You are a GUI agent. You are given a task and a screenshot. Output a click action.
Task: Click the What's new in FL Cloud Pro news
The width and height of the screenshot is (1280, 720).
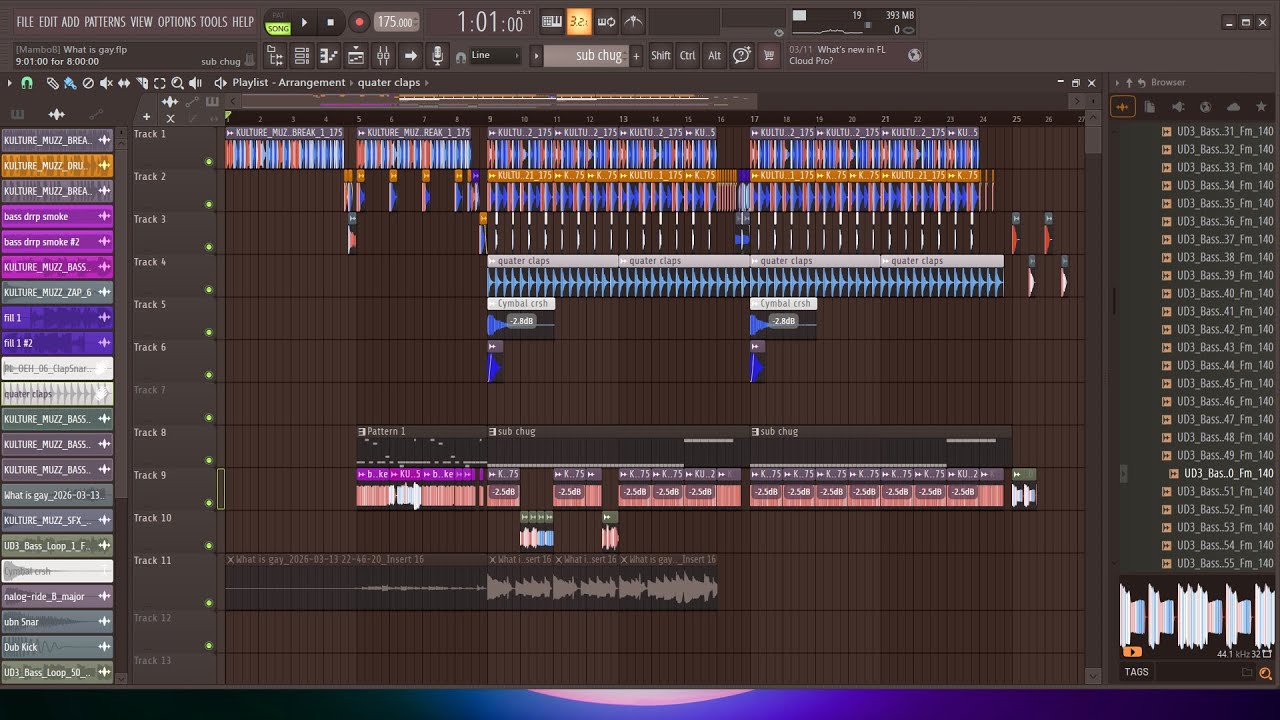837,55
